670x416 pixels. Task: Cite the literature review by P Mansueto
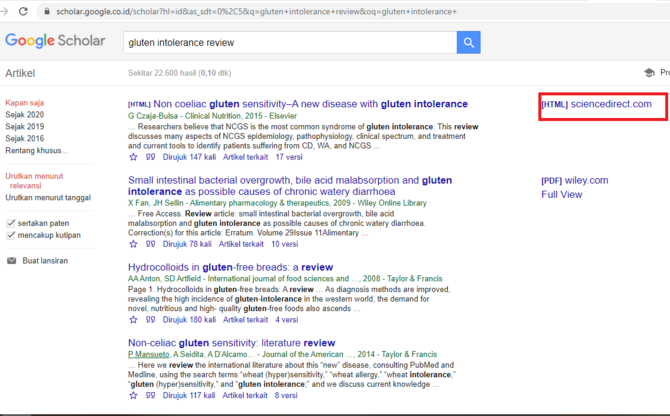(150, 395)
